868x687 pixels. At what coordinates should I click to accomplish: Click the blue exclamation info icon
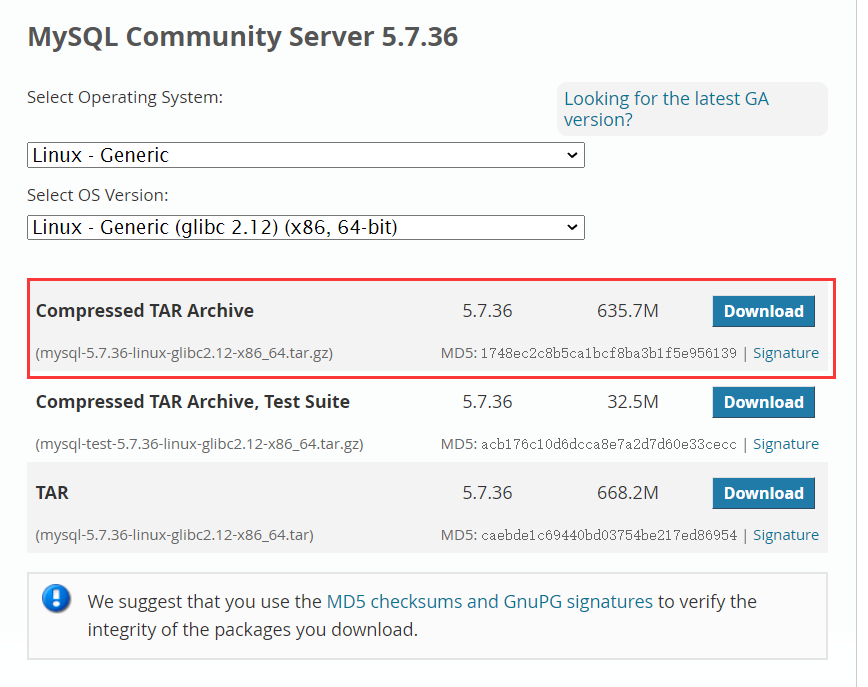(x=56, y=598)
